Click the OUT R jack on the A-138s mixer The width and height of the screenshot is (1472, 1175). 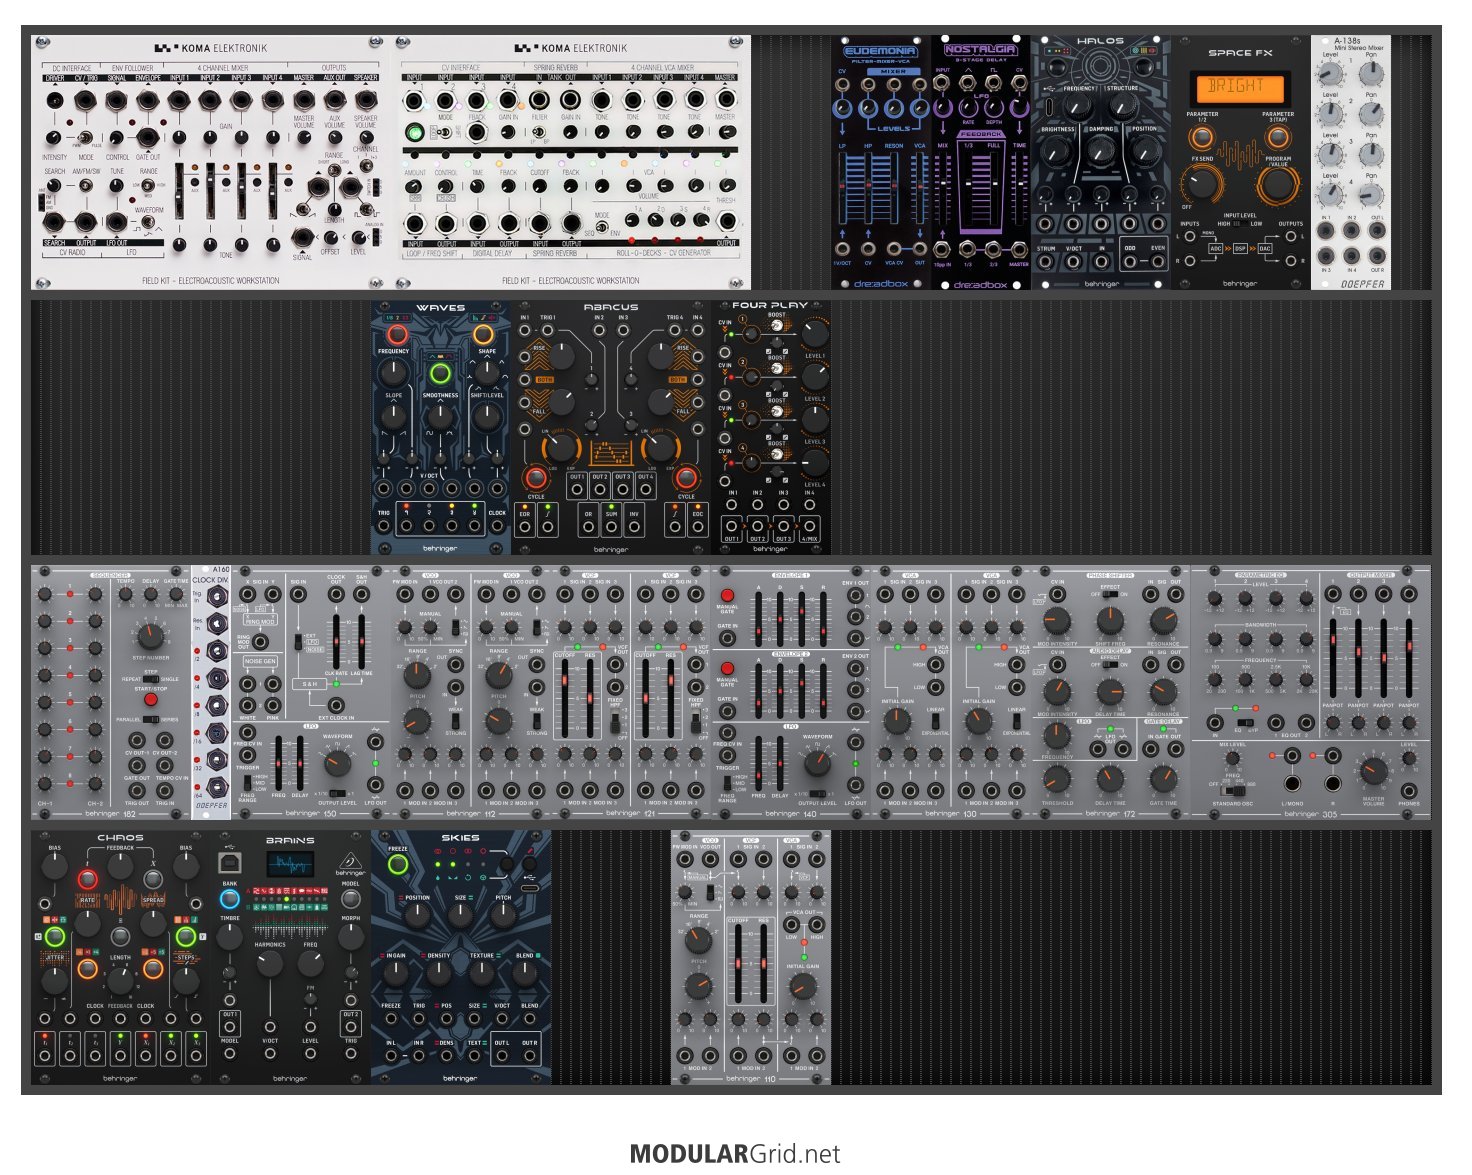coord(1377,255)
